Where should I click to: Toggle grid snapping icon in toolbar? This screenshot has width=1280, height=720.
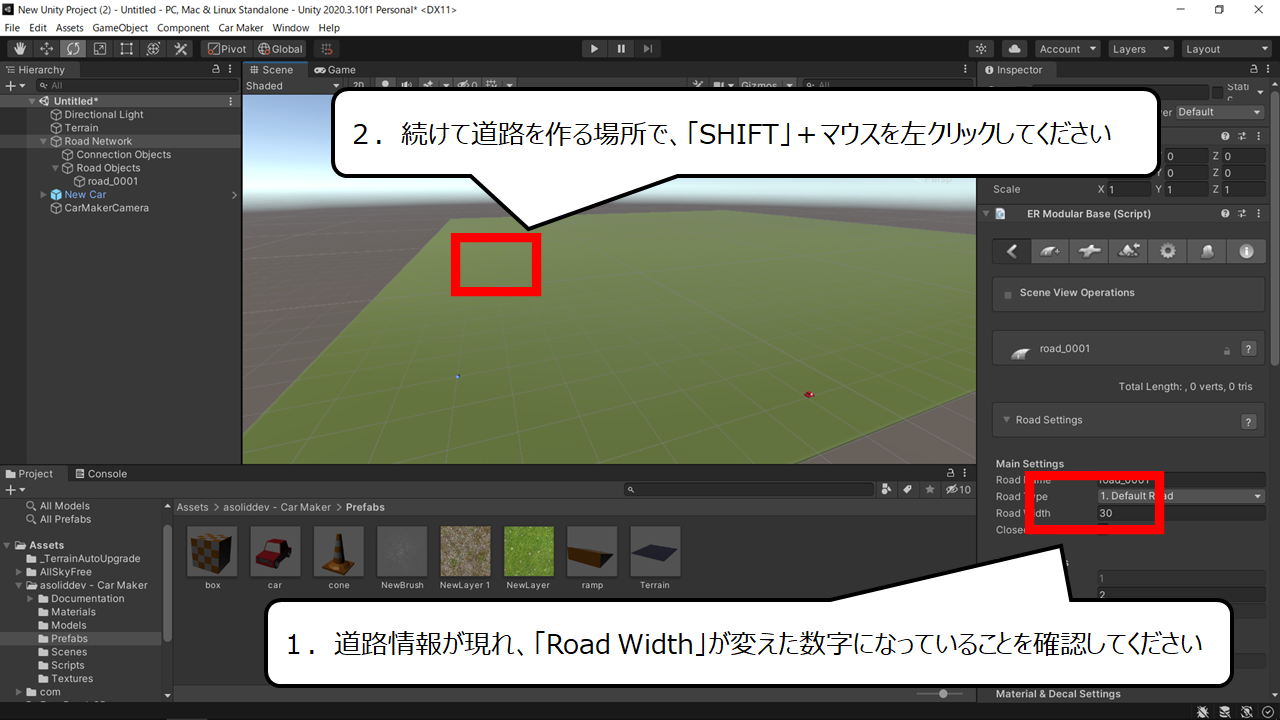tap(326, 49)
